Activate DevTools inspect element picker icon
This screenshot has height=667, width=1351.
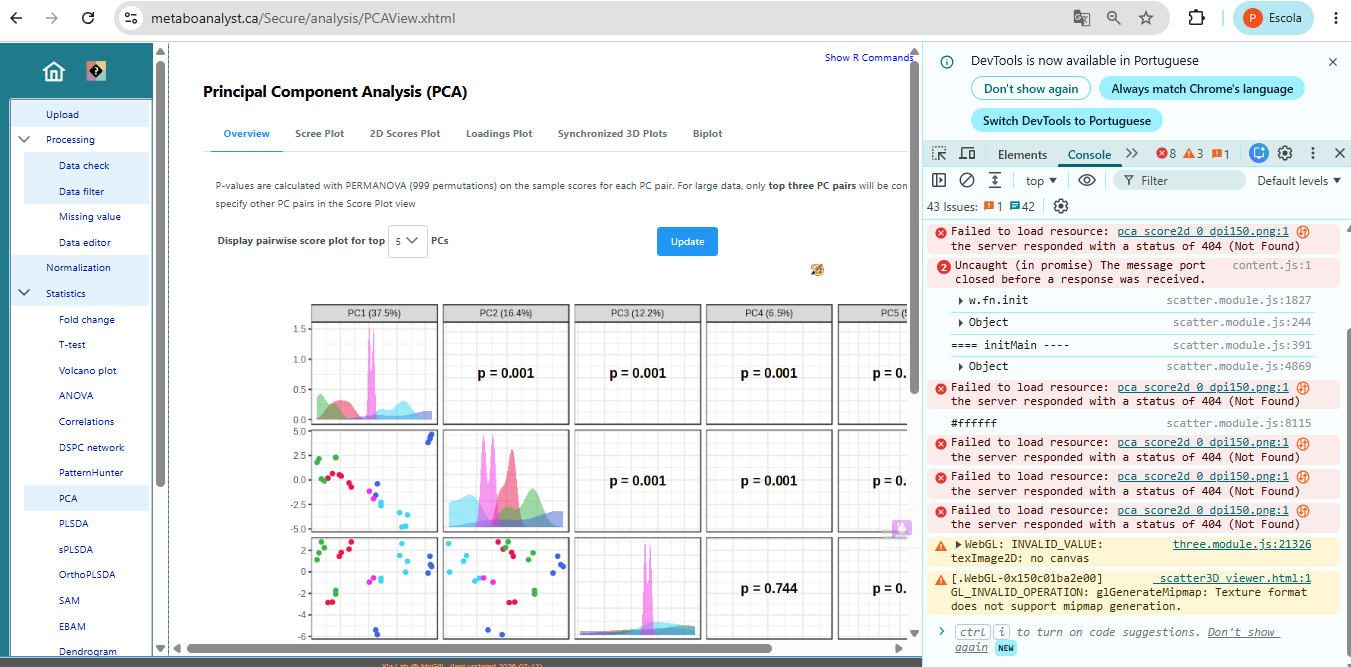click(939, 153)
